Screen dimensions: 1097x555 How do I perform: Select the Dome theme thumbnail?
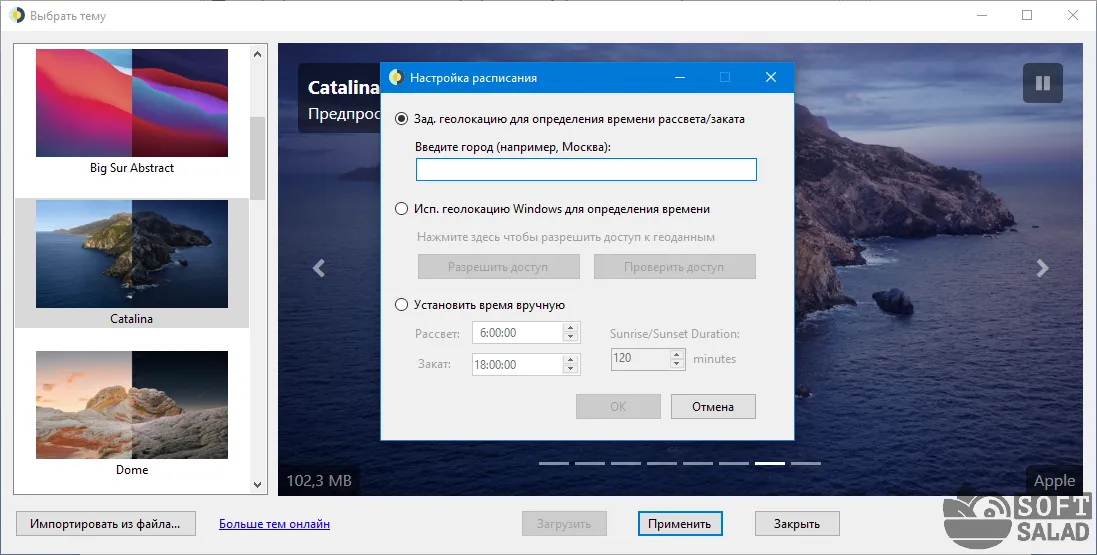tap(132, 405)
